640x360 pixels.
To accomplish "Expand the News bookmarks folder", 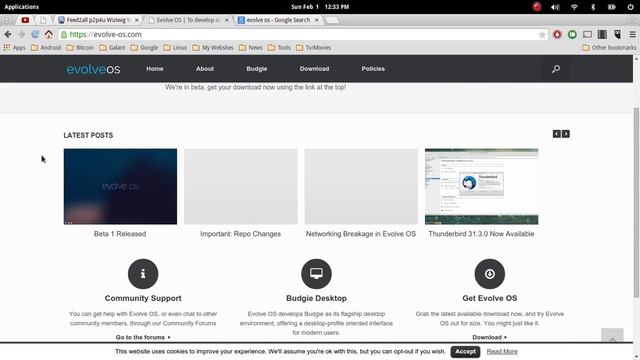I will pyautogui.click(x=251, y=48).
